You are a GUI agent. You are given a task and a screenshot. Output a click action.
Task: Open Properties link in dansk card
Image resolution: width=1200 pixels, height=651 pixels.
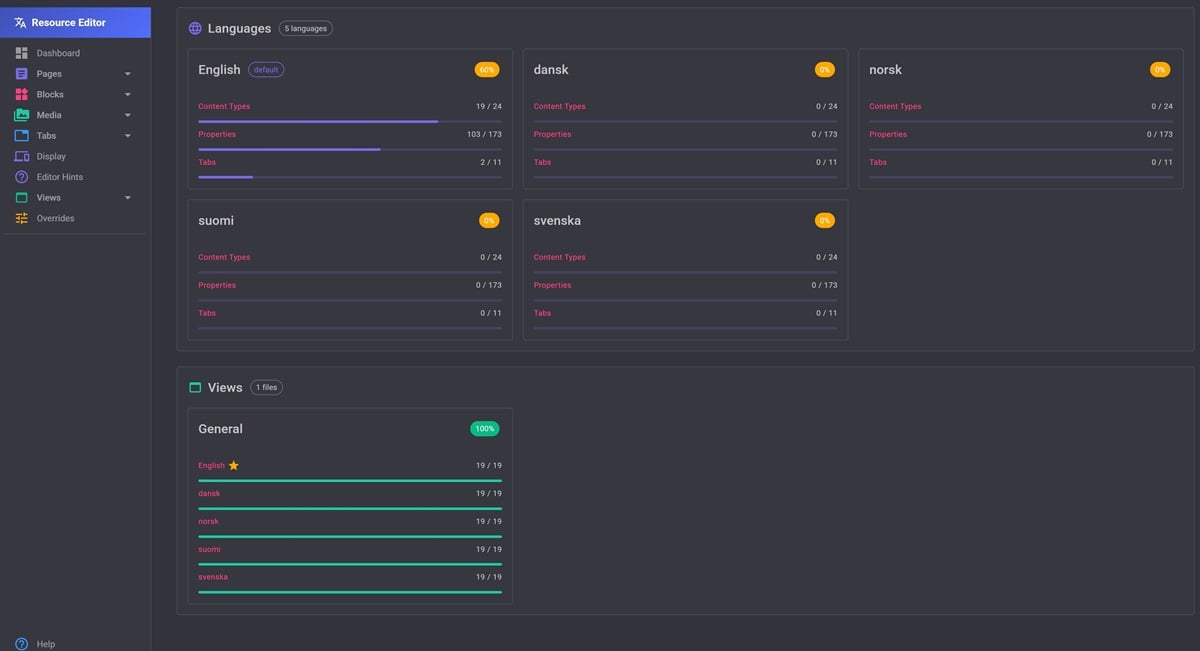click(552, 134)
